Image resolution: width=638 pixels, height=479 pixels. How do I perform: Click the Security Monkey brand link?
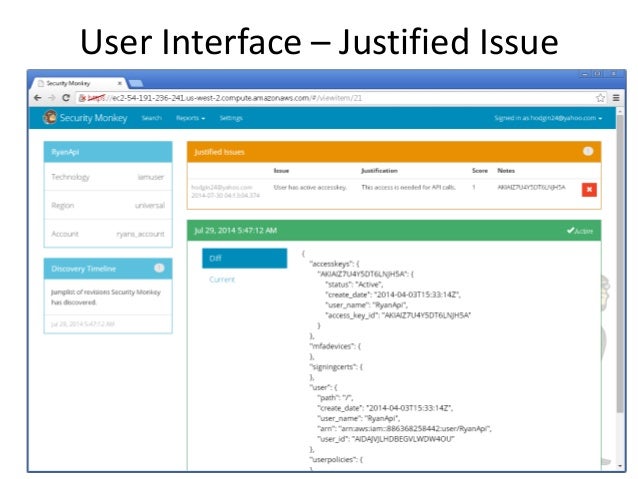93,118
